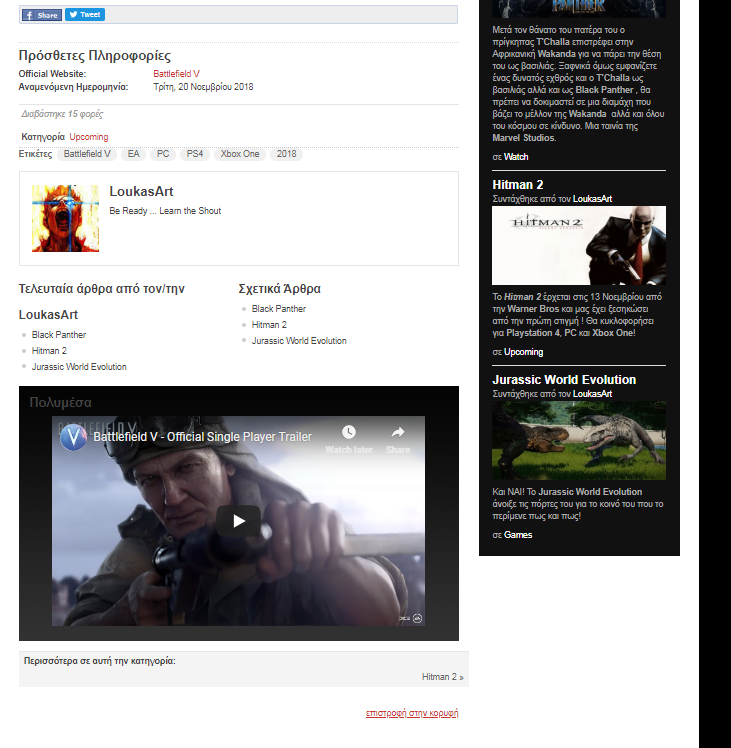Open Upcoming category under Hitman 2 sidebar
This screenshot has width=731, height=748.
523,352
